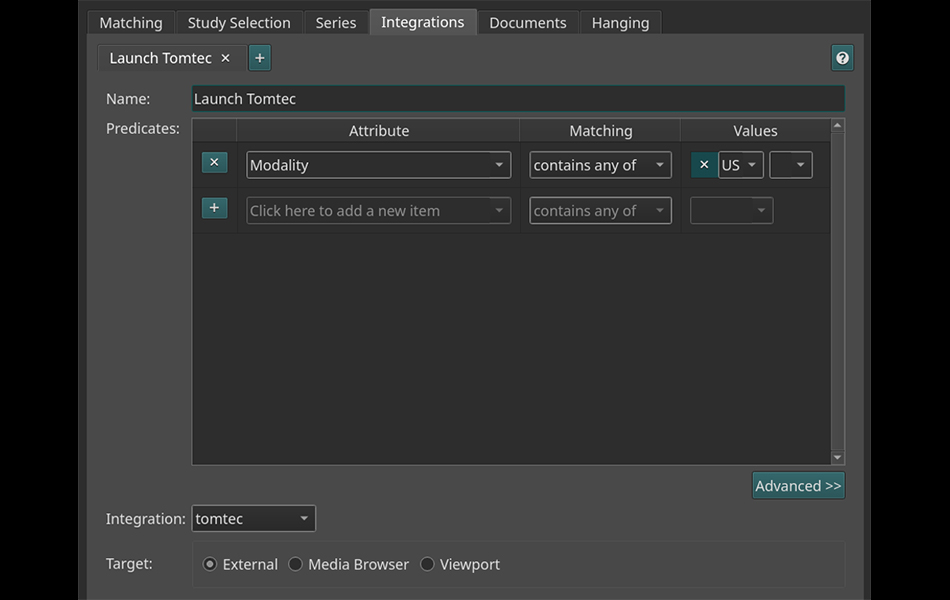Screen dimensions: 950x600
Task: Click the predicates scrollbar down arrow
Action: pos(837,458)
